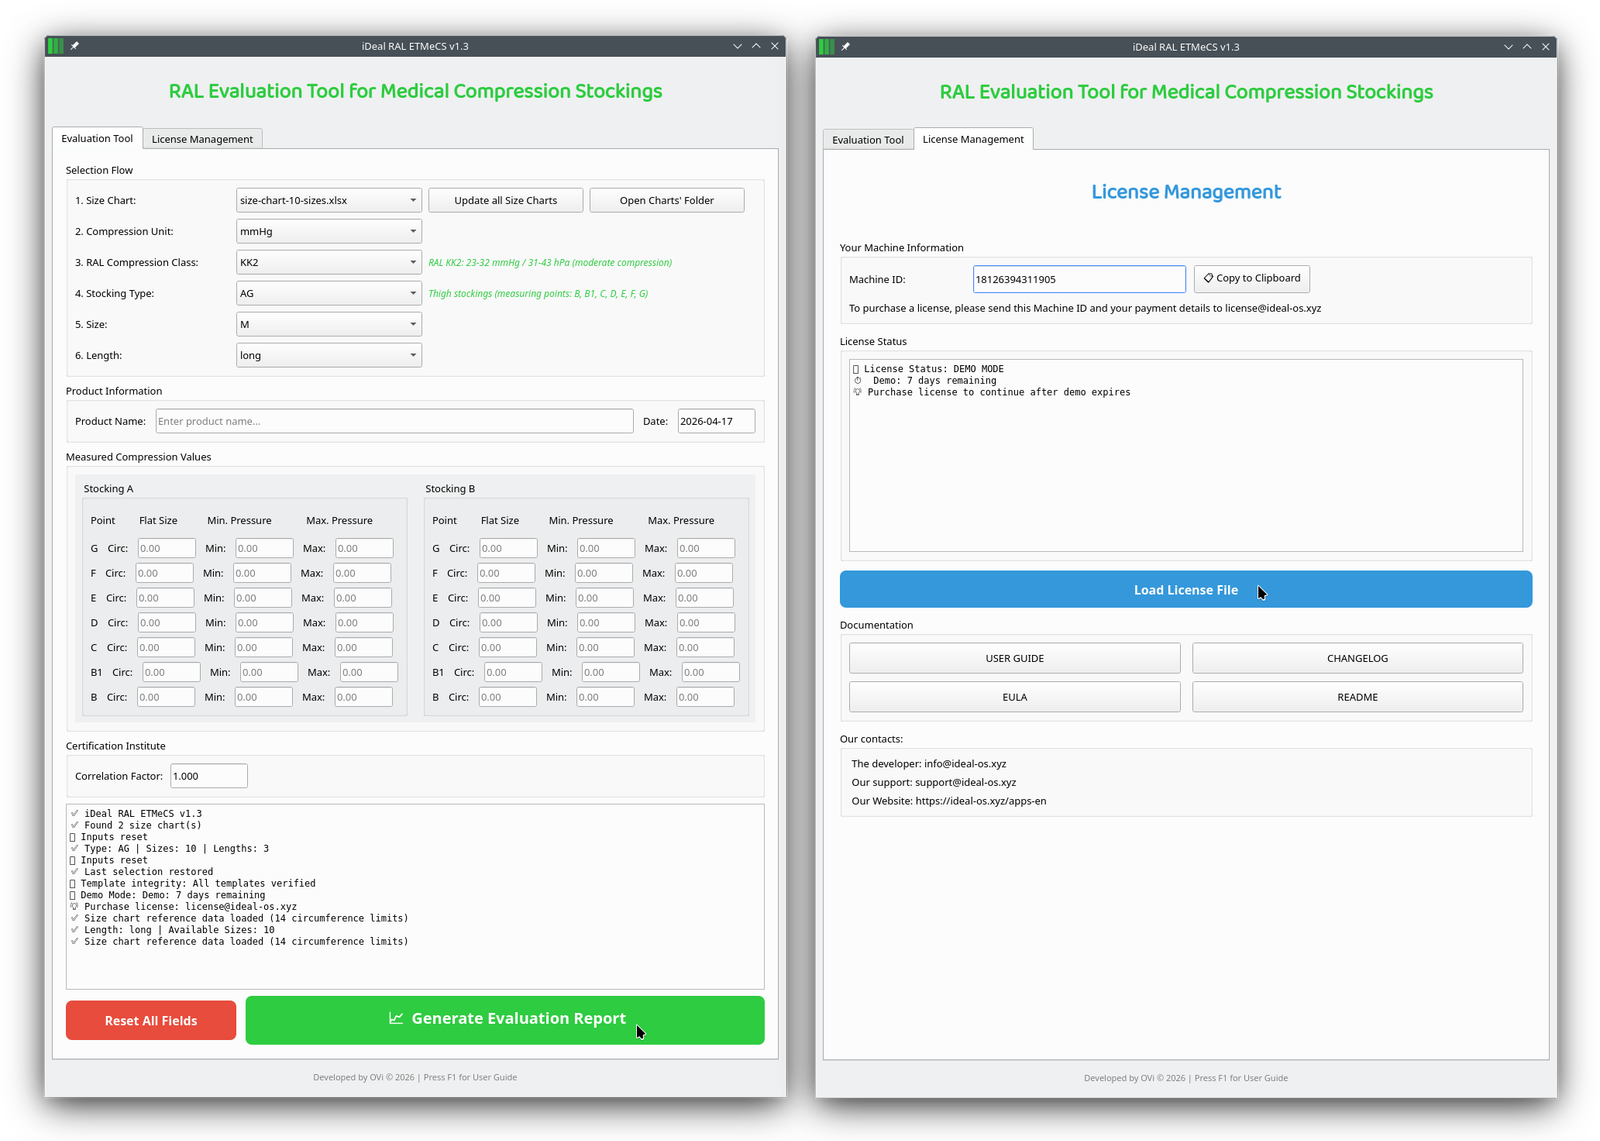Click Stocking A point G Circ field
This screenshot has height=1141, width=1600.
(x=166, y=548)
